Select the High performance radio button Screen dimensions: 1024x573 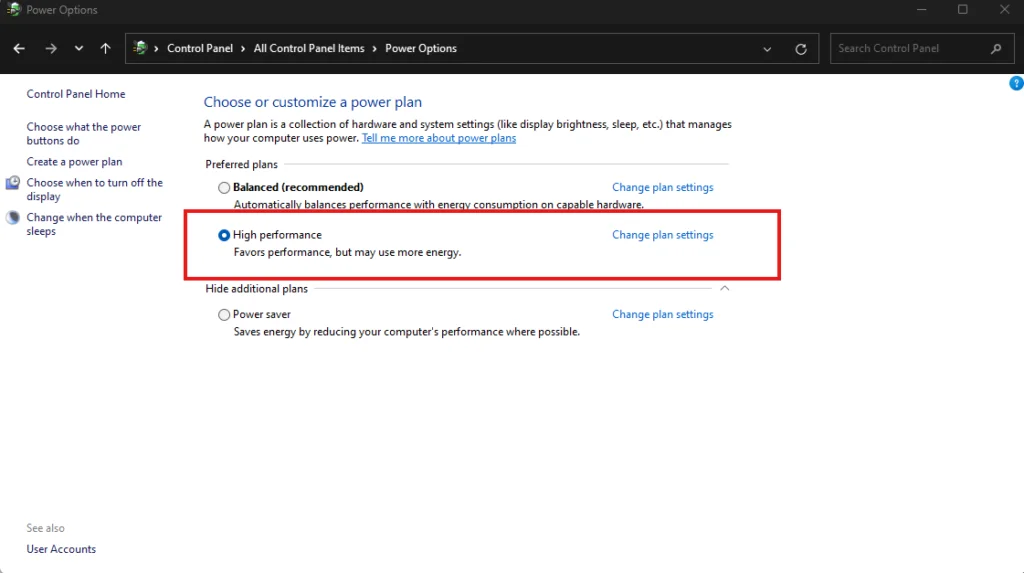click(x=224, y=235)
